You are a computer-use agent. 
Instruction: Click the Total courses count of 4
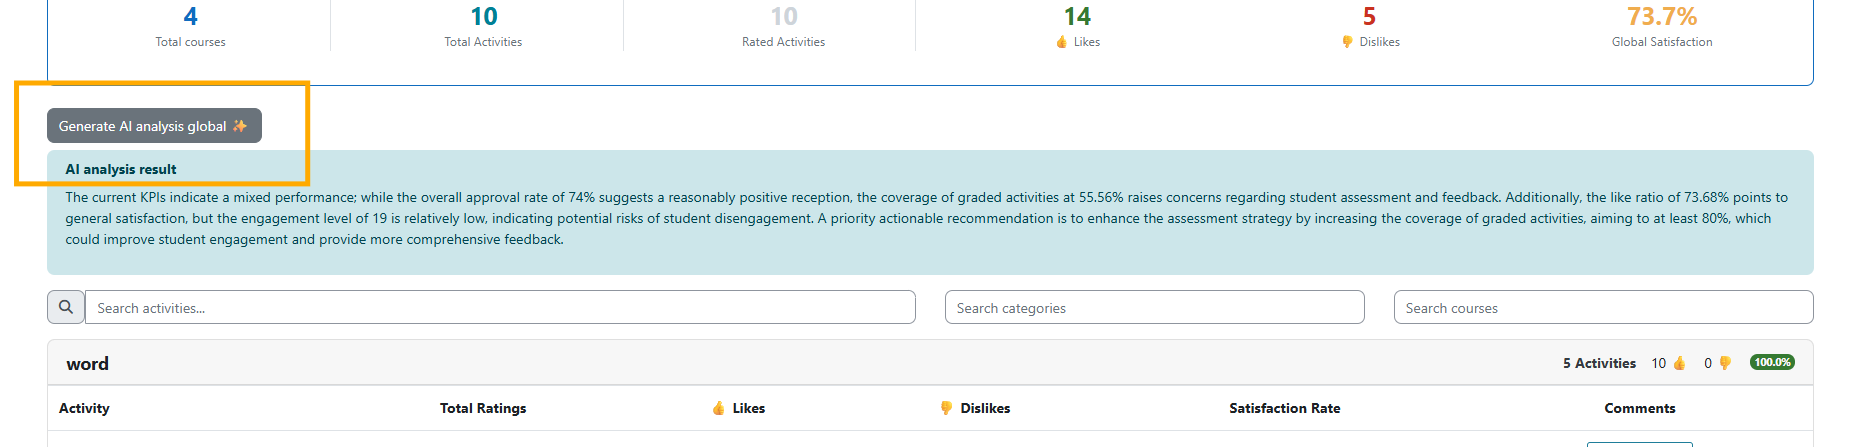[x=190, y=17]
